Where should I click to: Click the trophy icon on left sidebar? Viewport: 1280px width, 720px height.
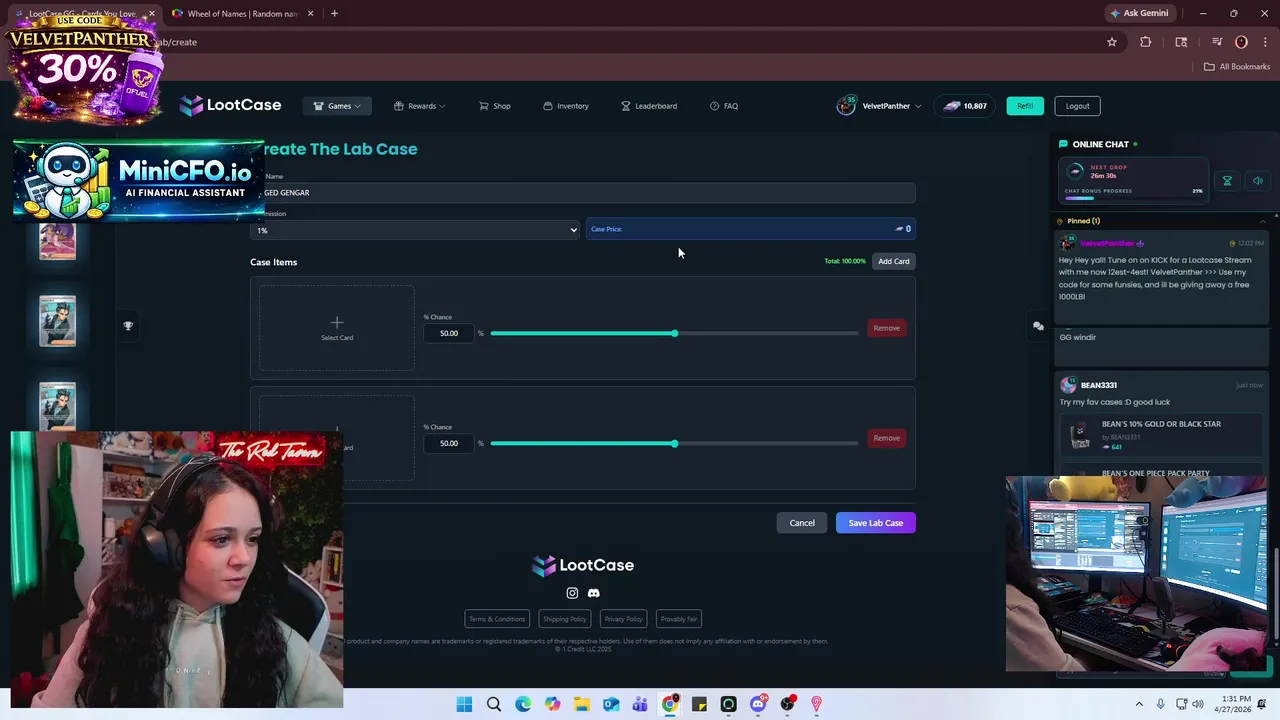click(x=128, y=326)
